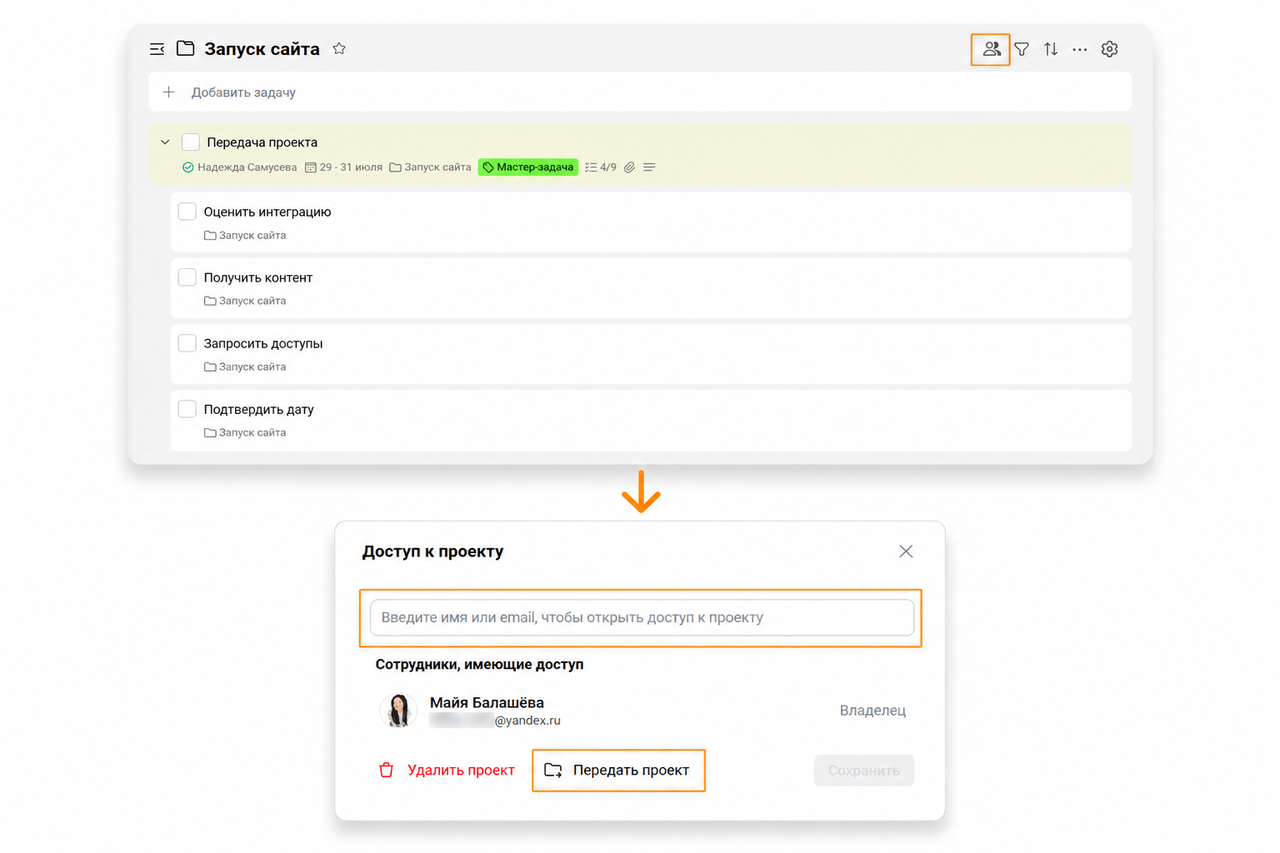Click the Мастер-задача green tag
Screen dimensions: 1280x853
tap(528, 167)
